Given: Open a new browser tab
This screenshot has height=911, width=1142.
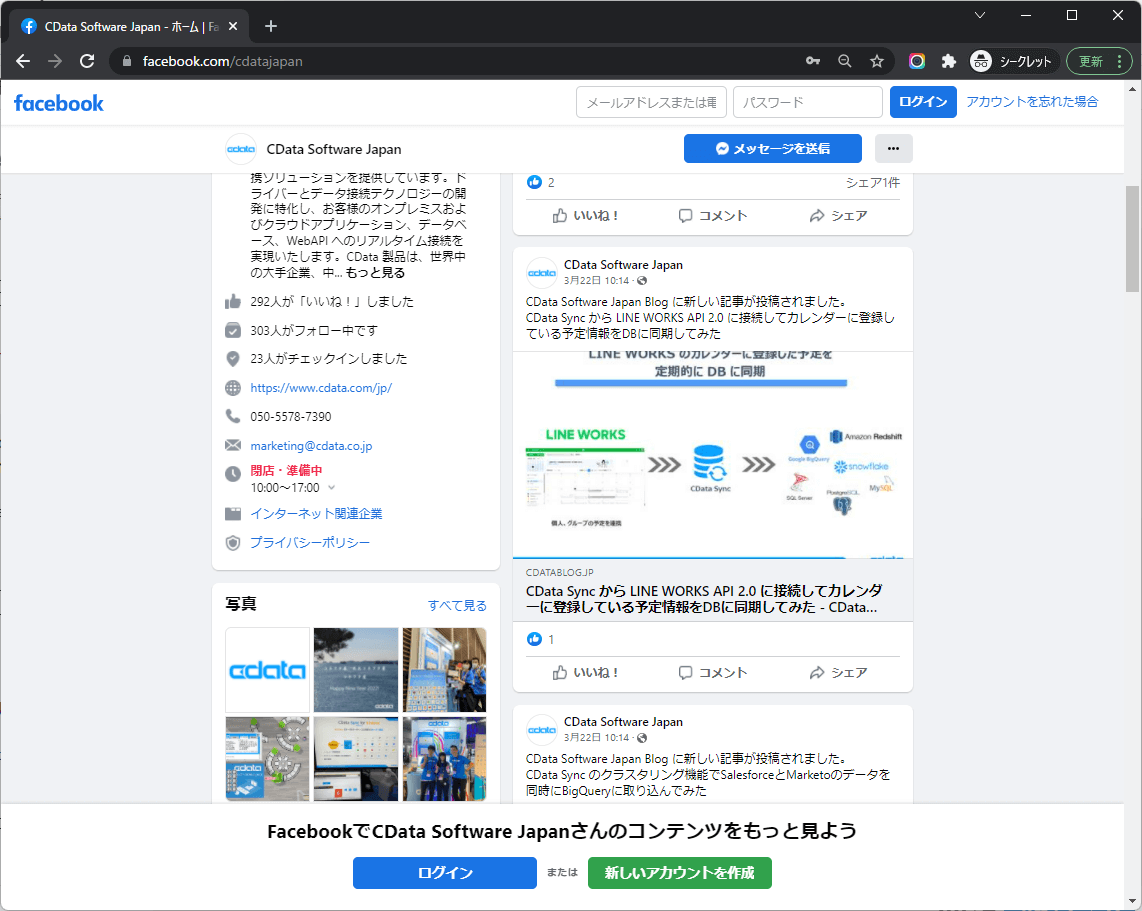Looking at the screenshot, I should 271,26.
